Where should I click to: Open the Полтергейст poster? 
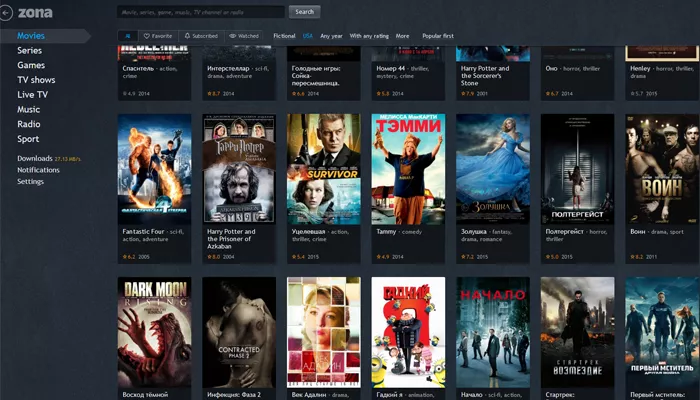[x=577, y=169]
